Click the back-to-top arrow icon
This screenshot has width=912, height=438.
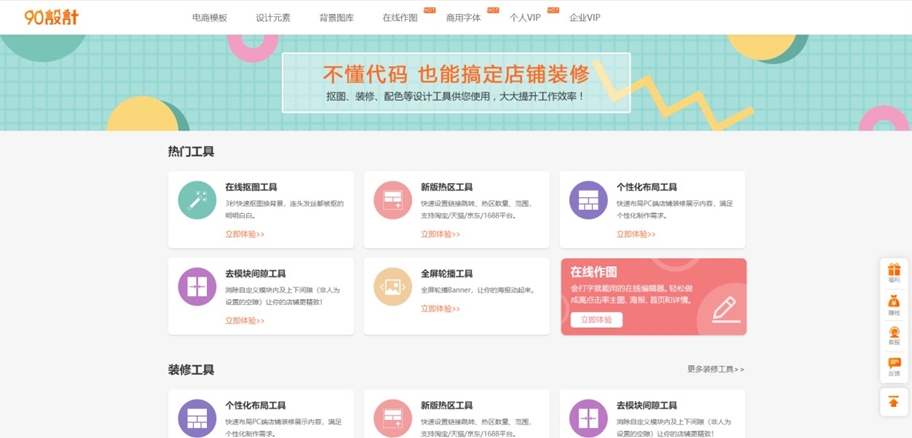pyautogui.click(x=893, y=401)
